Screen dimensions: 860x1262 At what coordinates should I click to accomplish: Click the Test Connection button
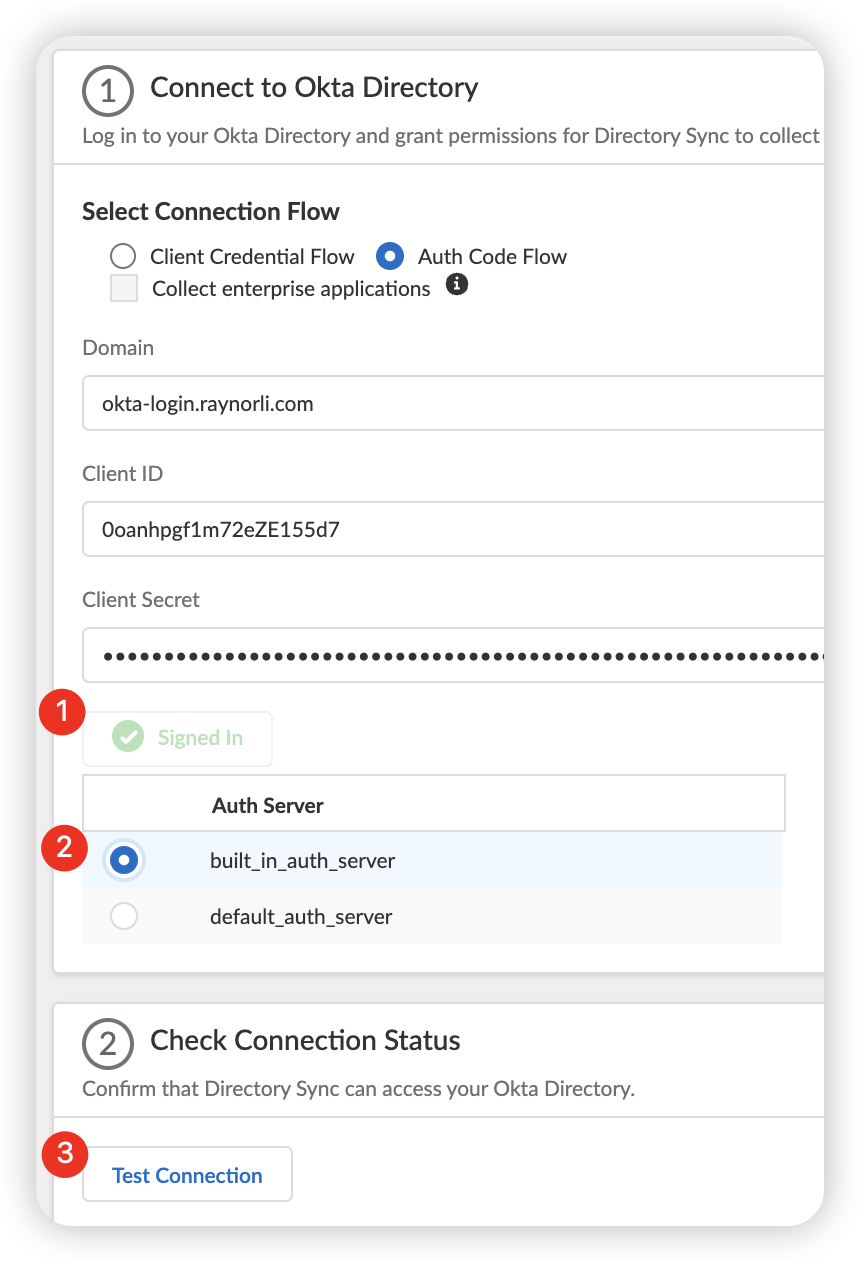pos(187,1175)
